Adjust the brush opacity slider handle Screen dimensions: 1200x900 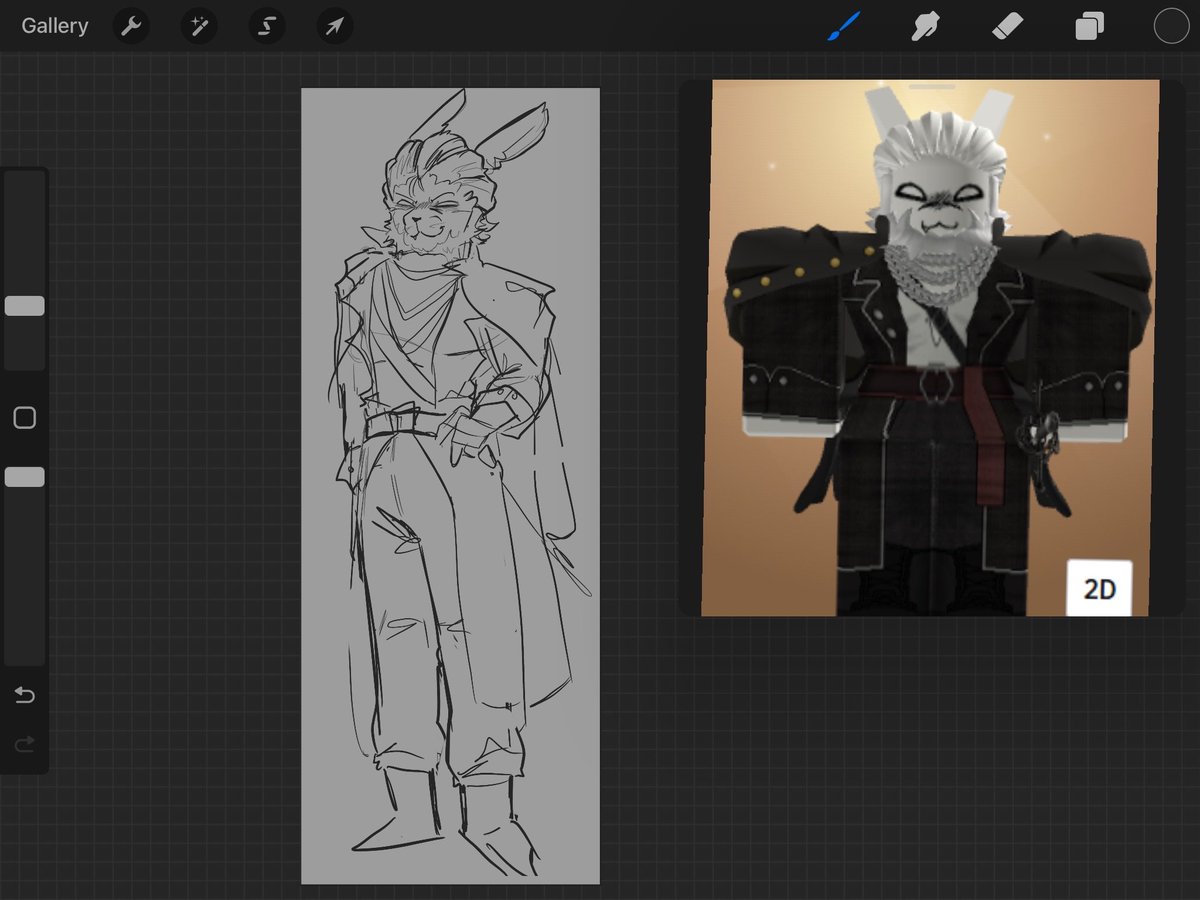coord(25,477)
